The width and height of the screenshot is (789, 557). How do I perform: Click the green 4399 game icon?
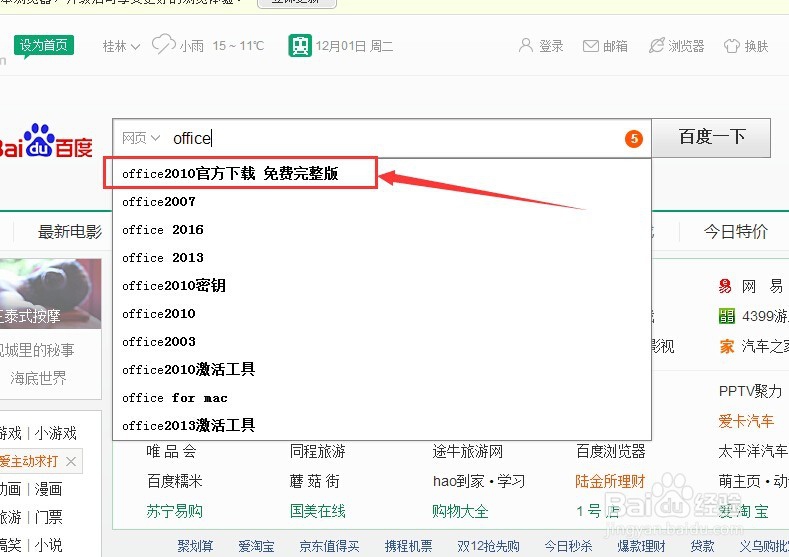(727, 316)
